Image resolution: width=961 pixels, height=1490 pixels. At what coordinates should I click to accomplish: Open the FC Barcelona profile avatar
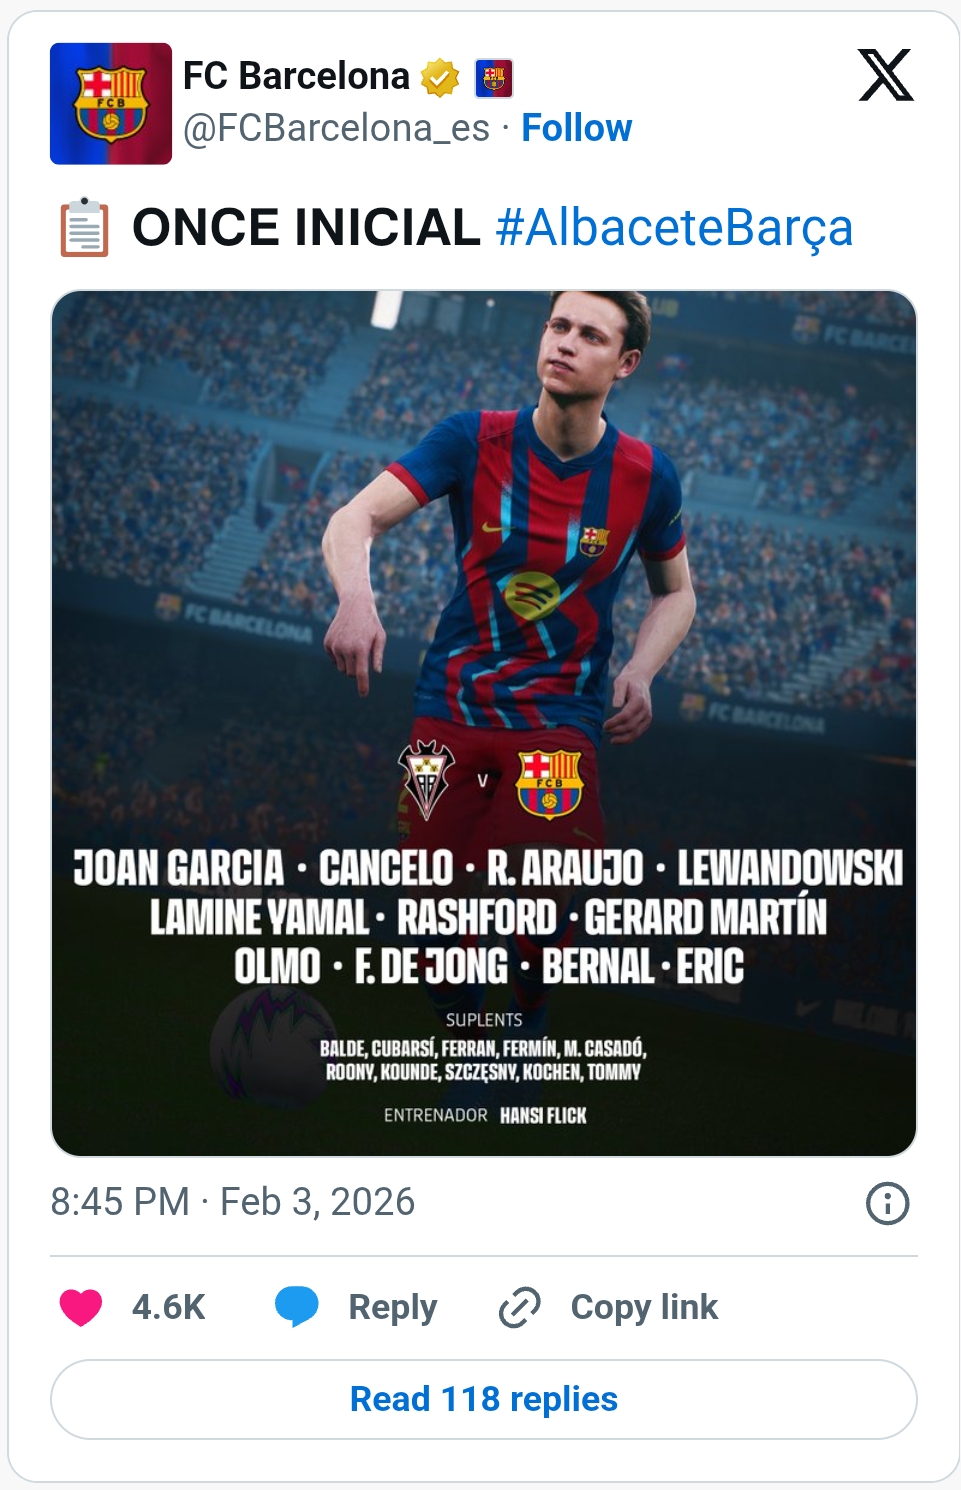tap(111, 103)
